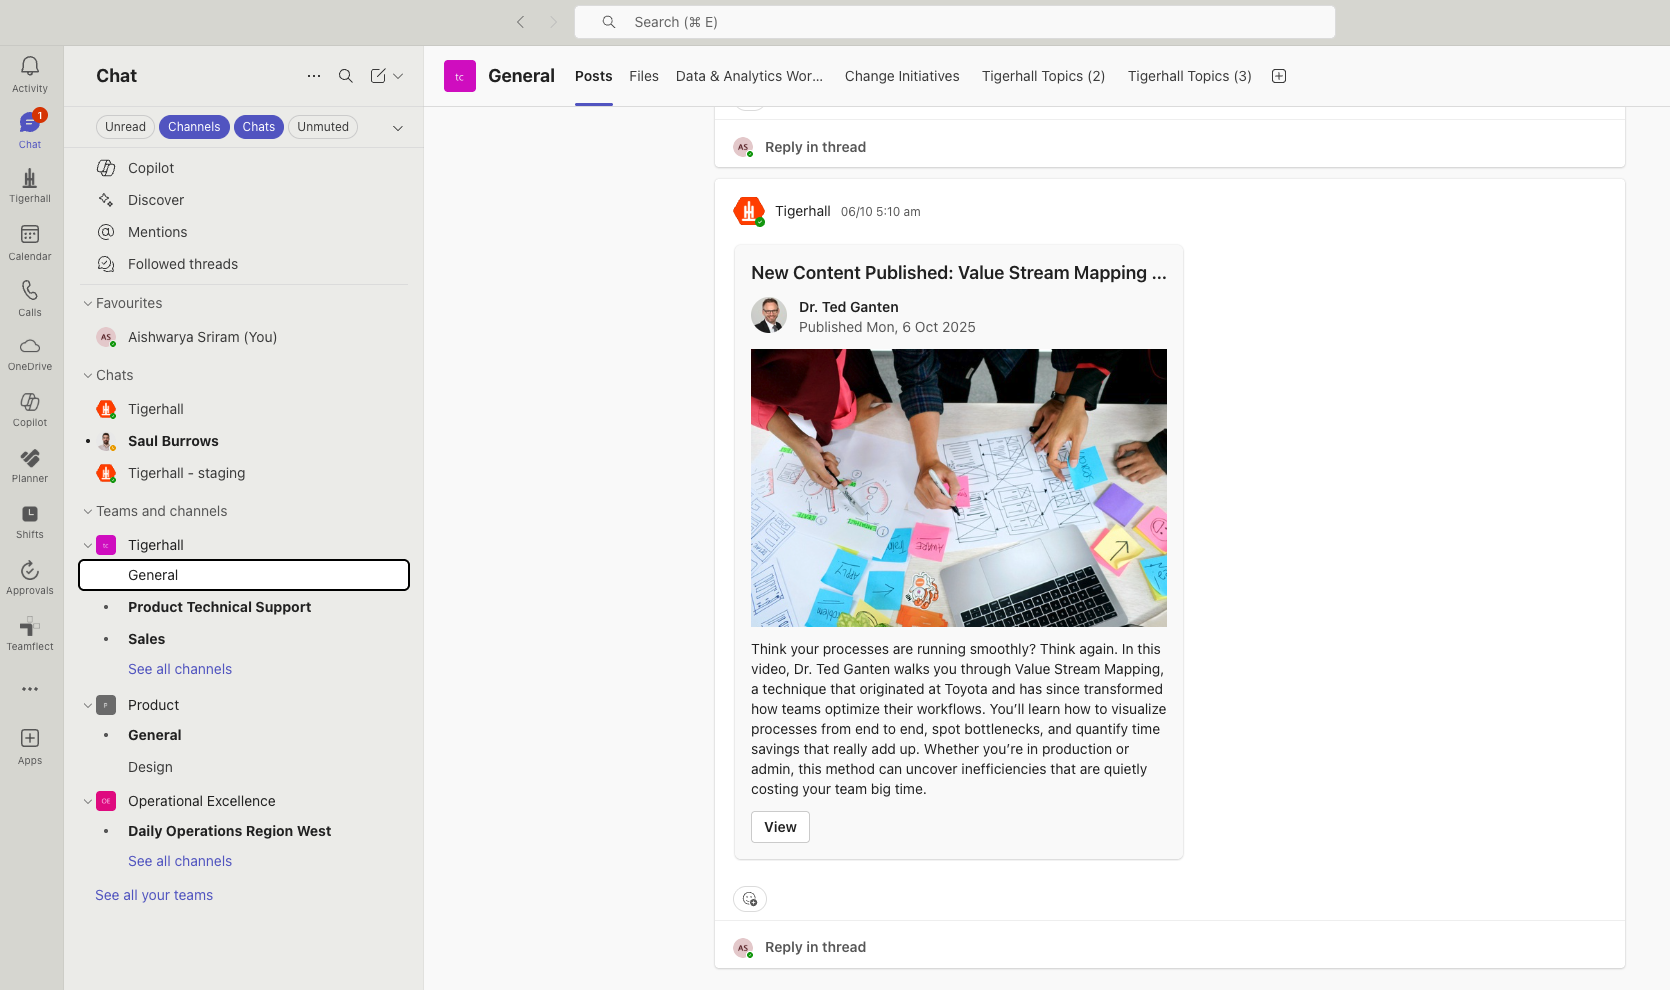Expand the filter chips chevron

(x=398, y=128)
